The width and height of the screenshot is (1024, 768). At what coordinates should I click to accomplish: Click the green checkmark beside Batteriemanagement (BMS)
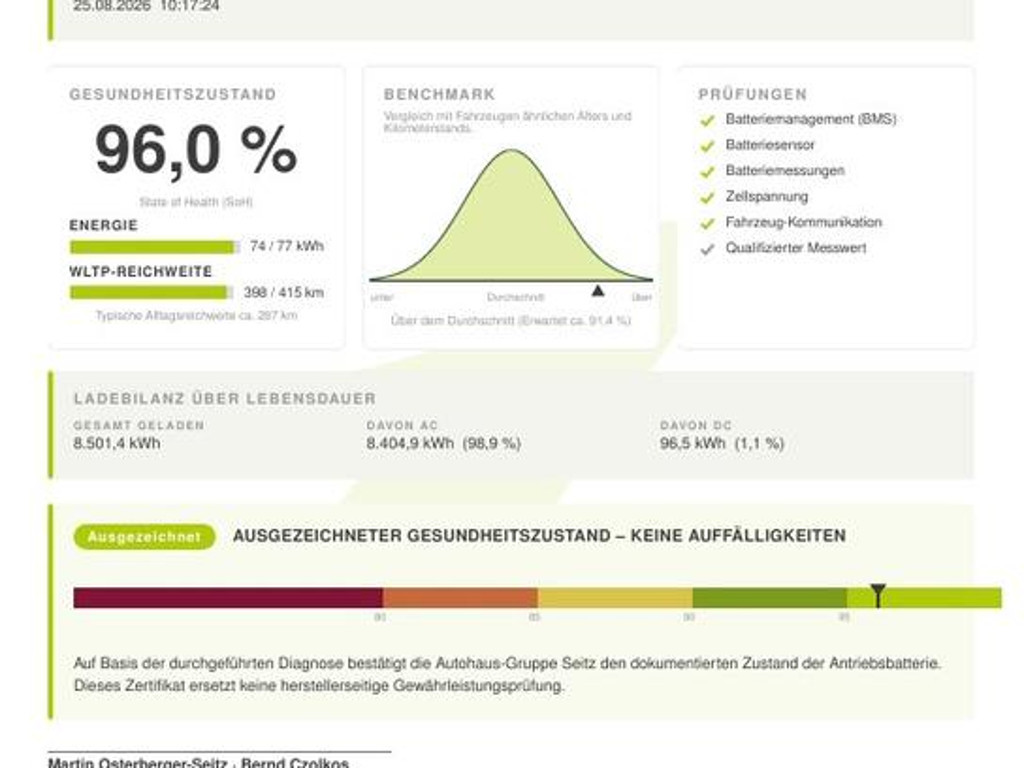tap(707, 121)
